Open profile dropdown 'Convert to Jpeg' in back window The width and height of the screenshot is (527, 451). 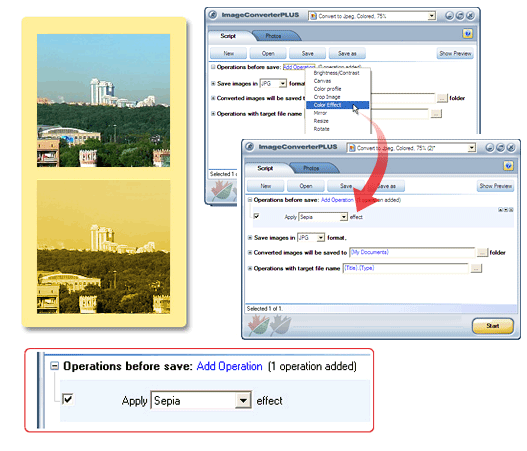pyautogui.click(x=432, y=16)
